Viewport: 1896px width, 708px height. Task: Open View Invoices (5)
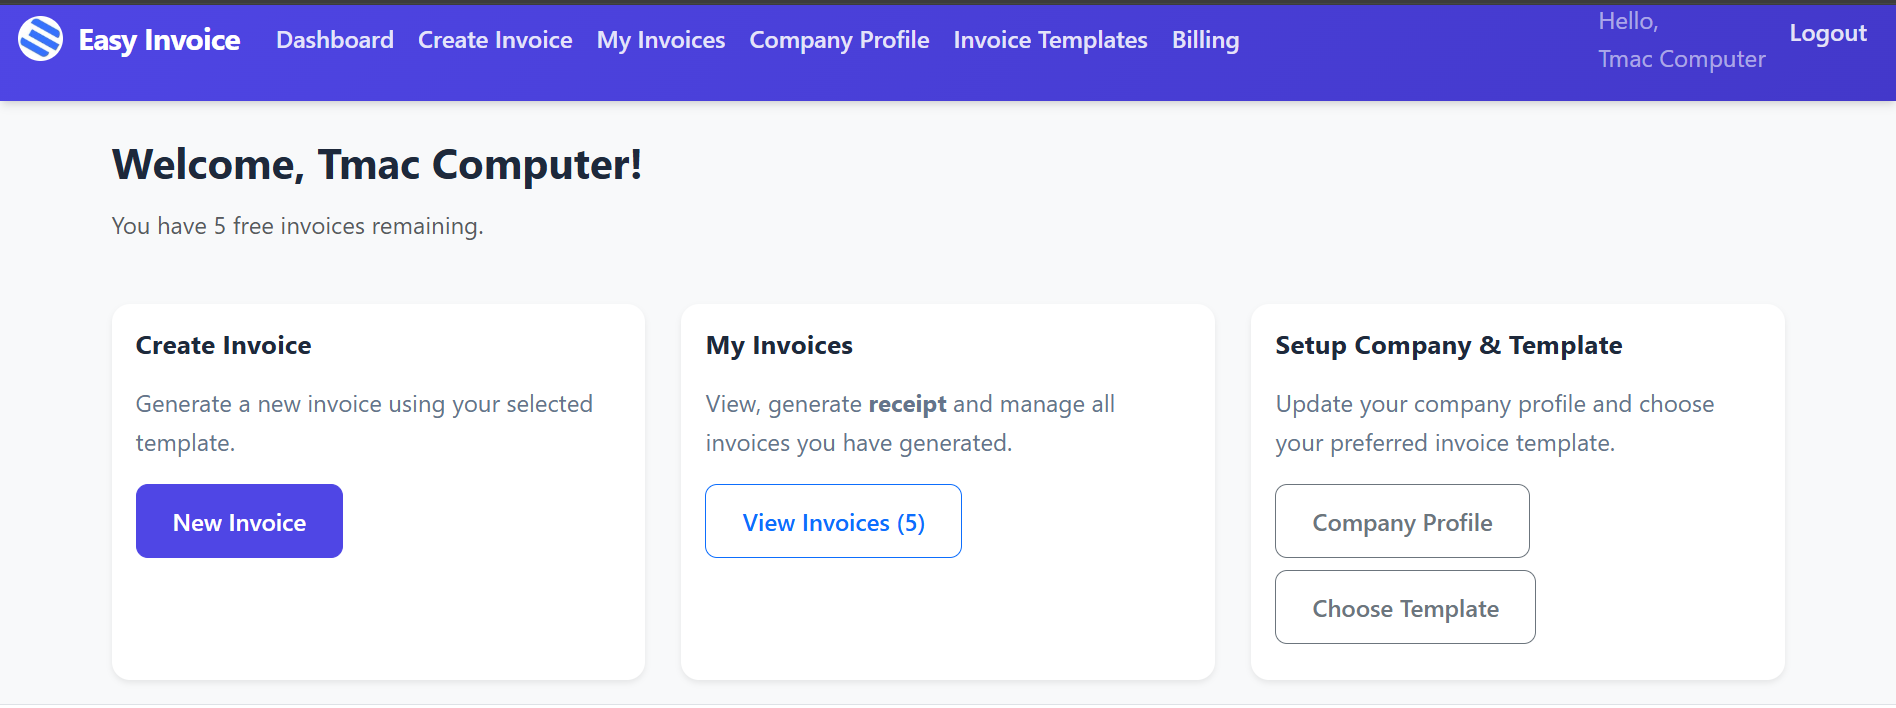click(833, 521)
